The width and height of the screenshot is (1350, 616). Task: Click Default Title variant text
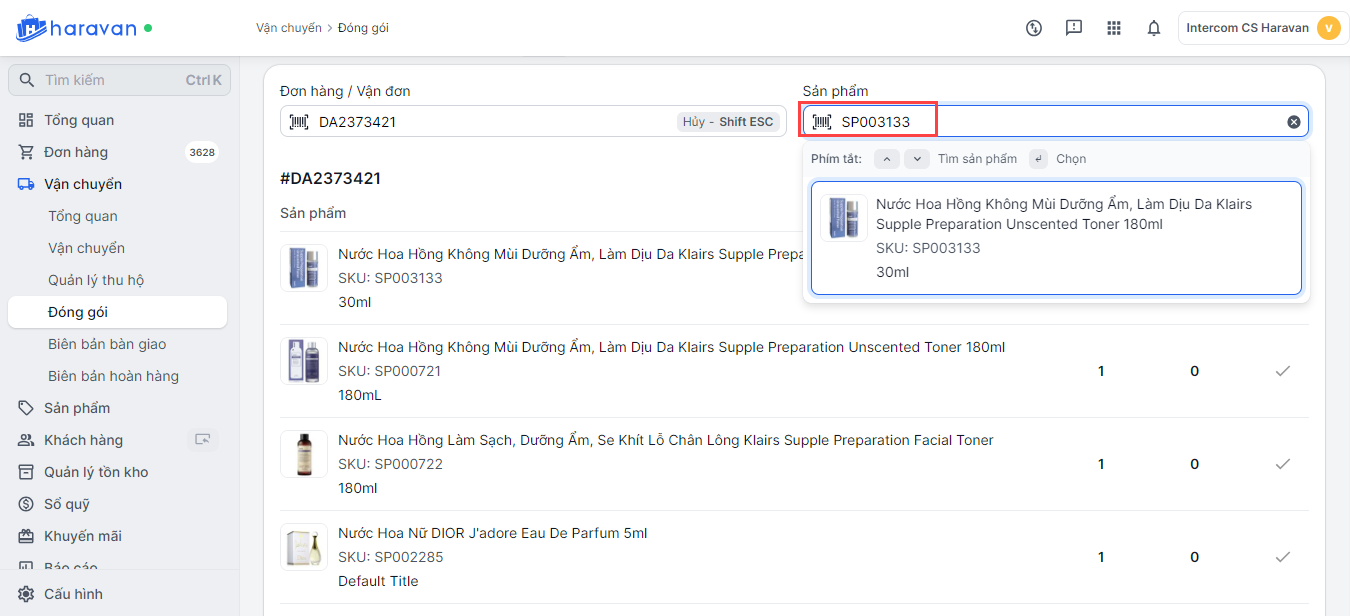[x=378, y=581]
